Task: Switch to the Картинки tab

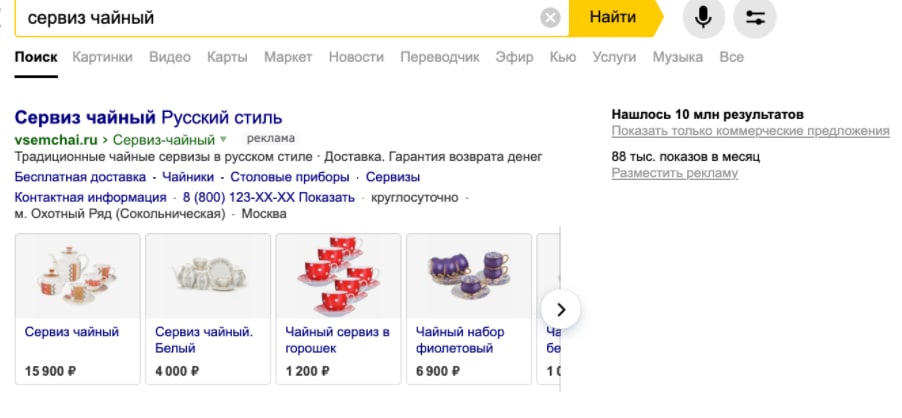Action: (103, 57)
